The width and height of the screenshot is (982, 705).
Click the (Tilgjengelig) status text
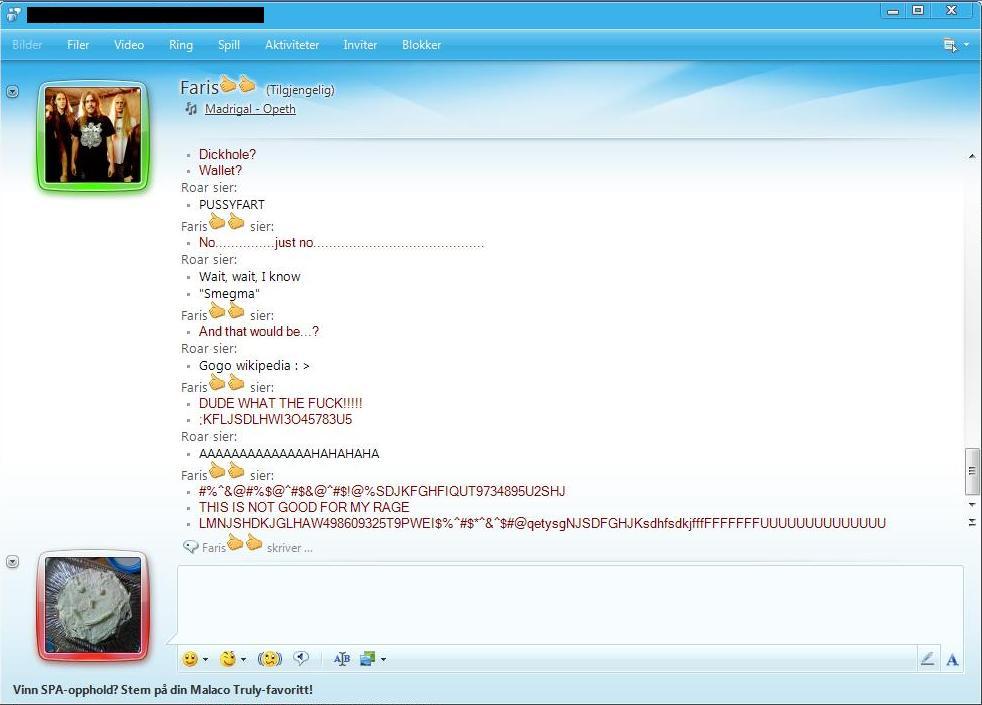300,90
